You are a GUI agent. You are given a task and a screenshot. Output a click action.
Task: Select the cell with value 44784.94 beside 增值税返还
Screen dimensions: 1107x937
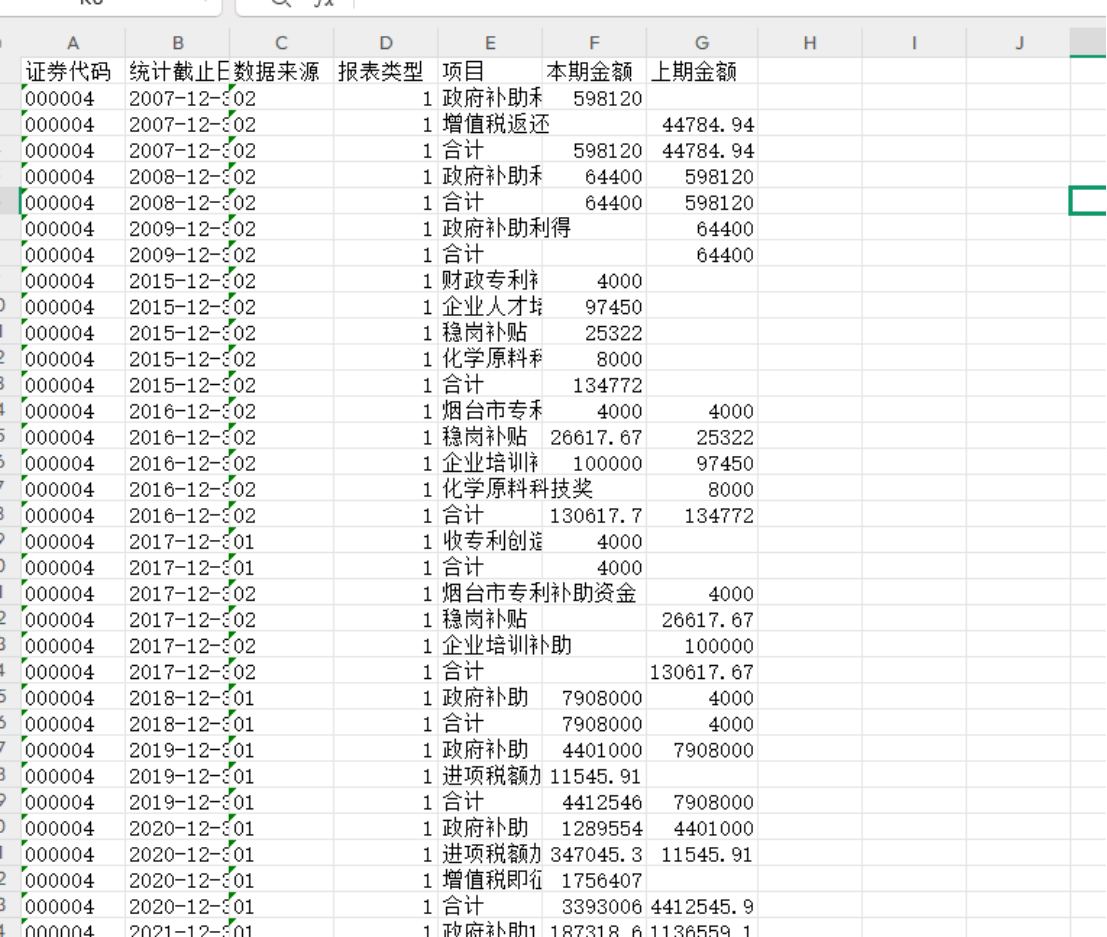coord(702,124)
